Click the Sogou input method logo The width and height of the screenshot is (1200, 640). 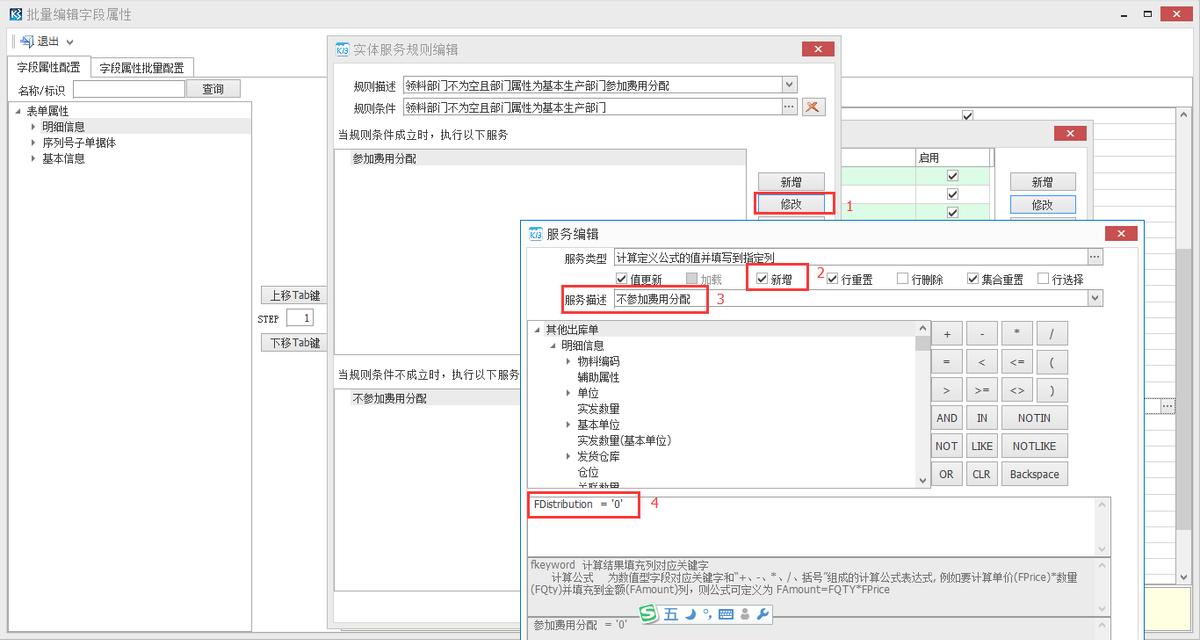click(649, 612)
